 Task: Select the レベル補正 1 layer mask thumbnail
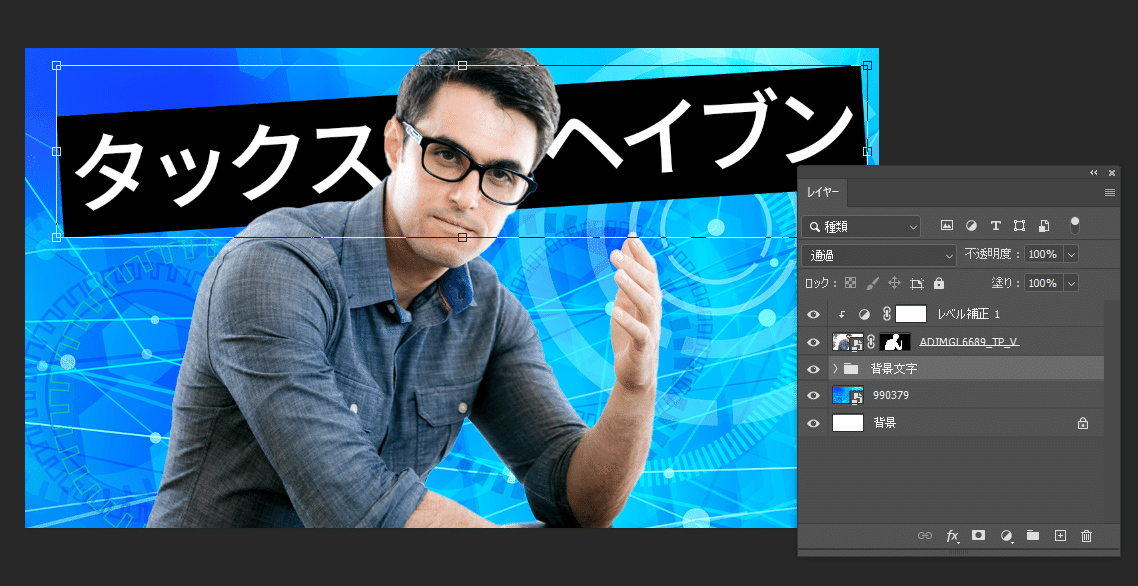point(912,314)
